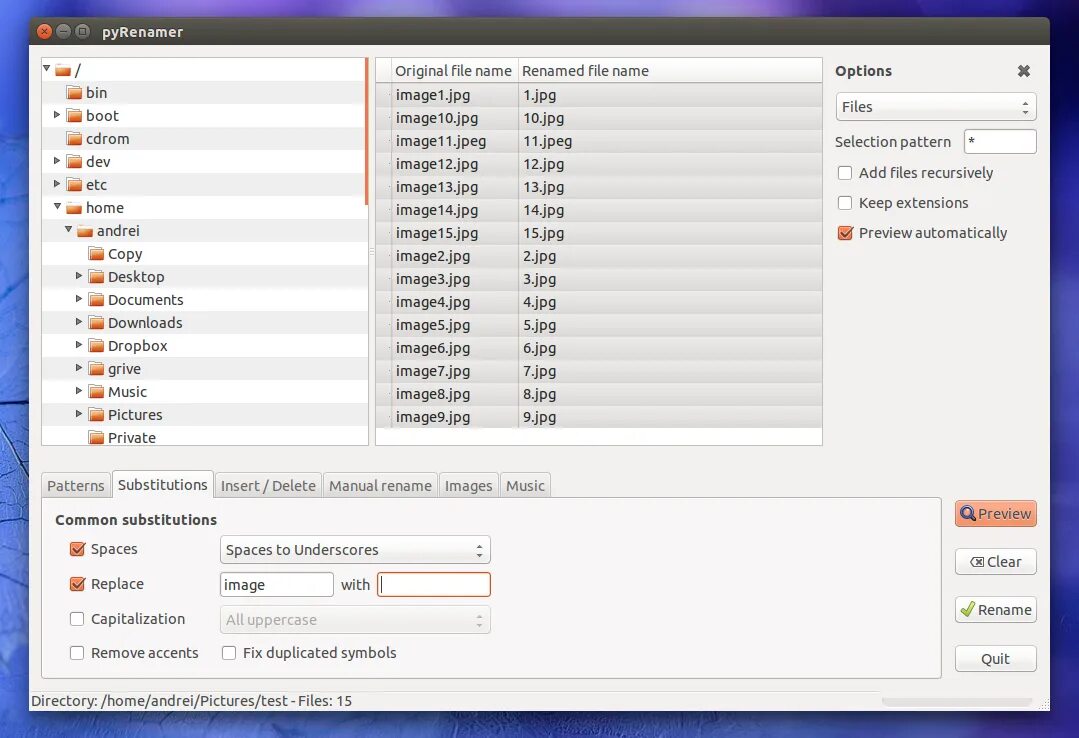Click the Replace 'image' text field
The image size is (1079, 738).
277,584
